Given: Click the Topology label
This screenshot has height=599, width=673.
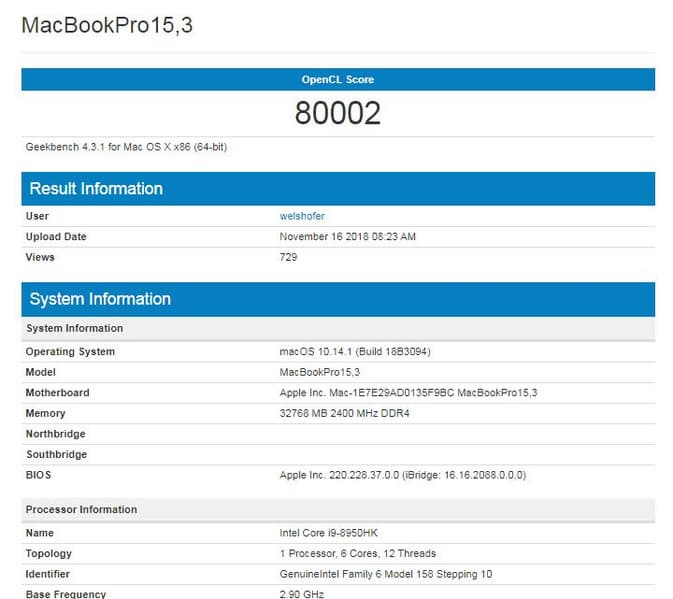Looking at the screenshot, I should pyautogui.click(x=49, y=554).
